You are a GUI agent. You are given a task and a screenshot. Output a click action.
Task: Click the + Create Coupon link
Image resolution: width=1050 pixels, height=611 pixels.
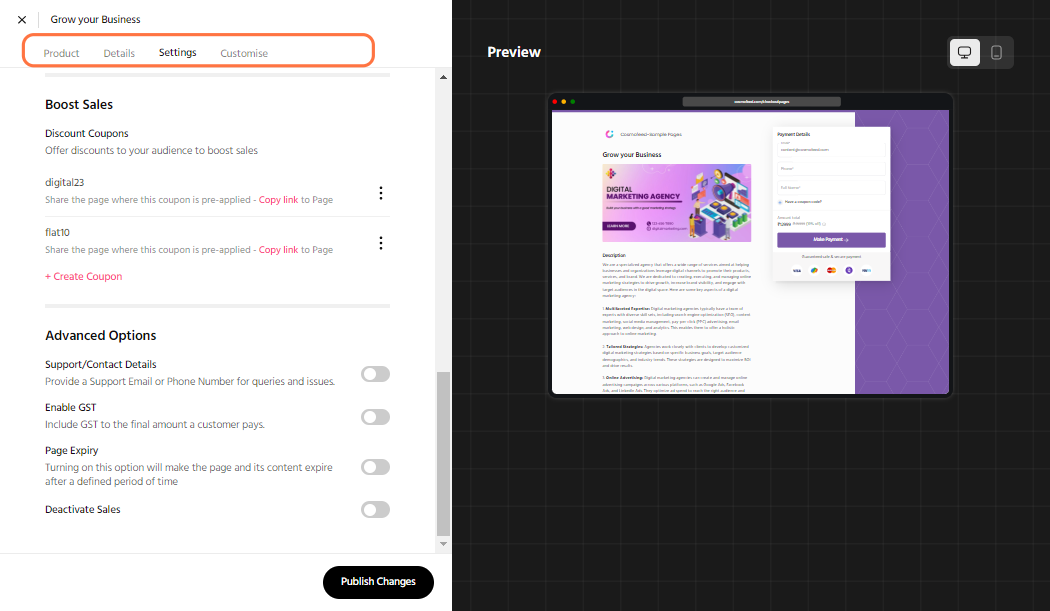[x=84, y=276]
